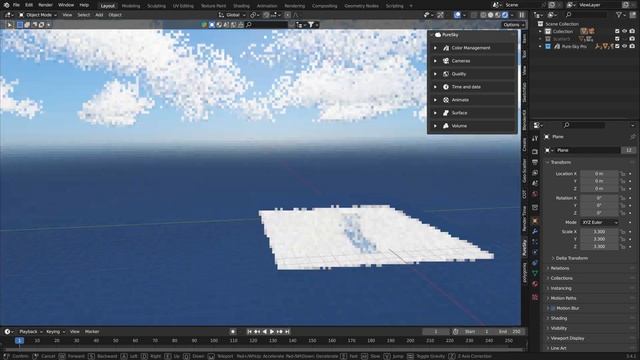Open the Window menu

click(66, 5)
